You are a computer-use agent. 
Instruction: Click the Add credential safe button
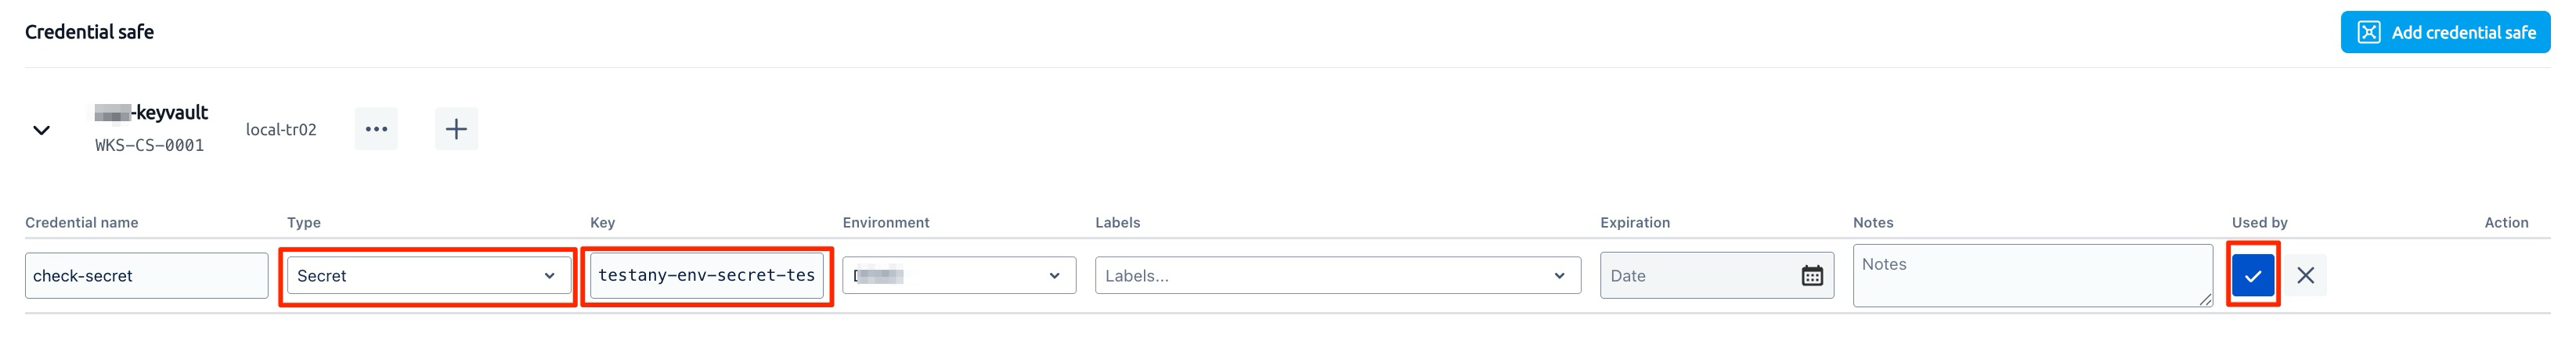pos(2445,32)
